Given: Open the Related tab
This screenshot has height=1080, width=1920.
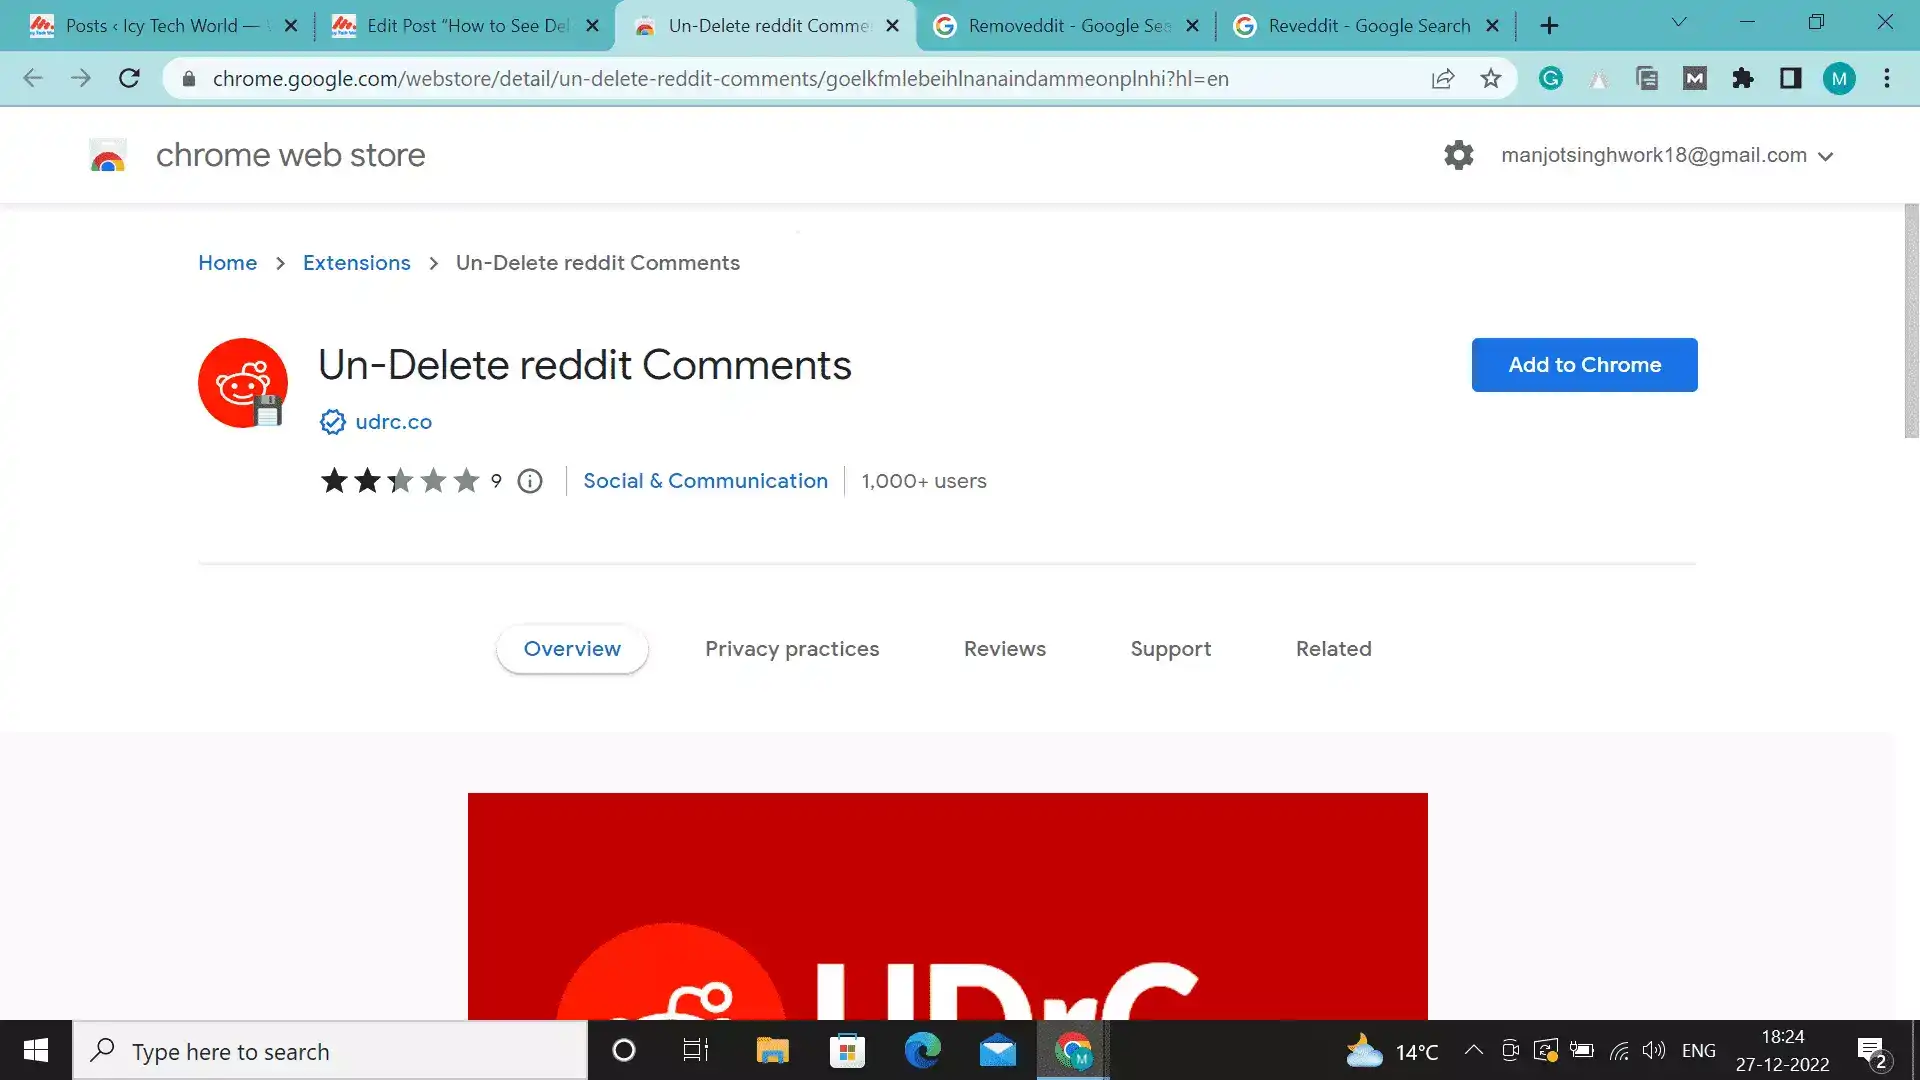Looking at the screenshot, I should pyautogui.click(x=1334, y=649).
